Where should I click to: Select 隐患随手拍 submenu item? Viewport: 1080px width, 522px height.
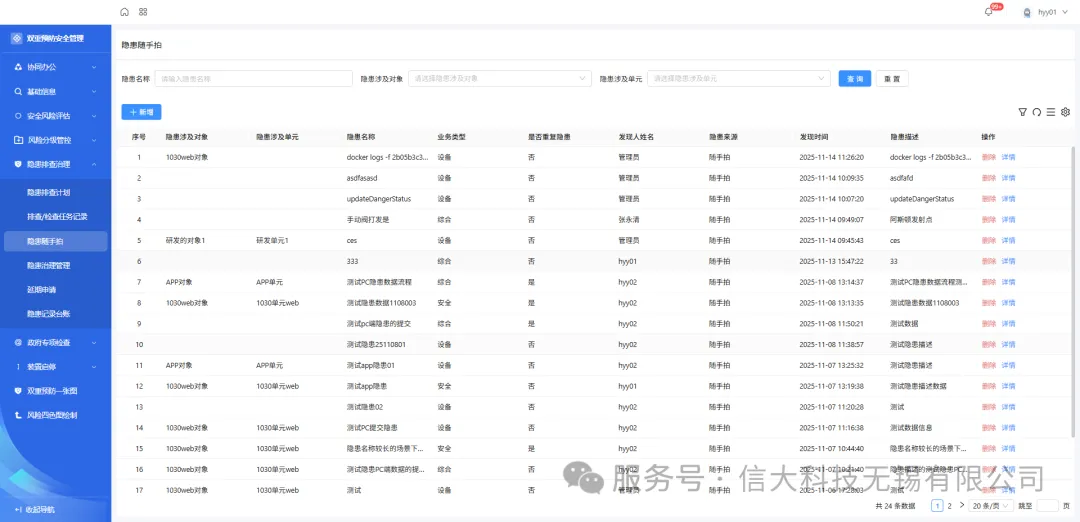click(x=56, y=241)
